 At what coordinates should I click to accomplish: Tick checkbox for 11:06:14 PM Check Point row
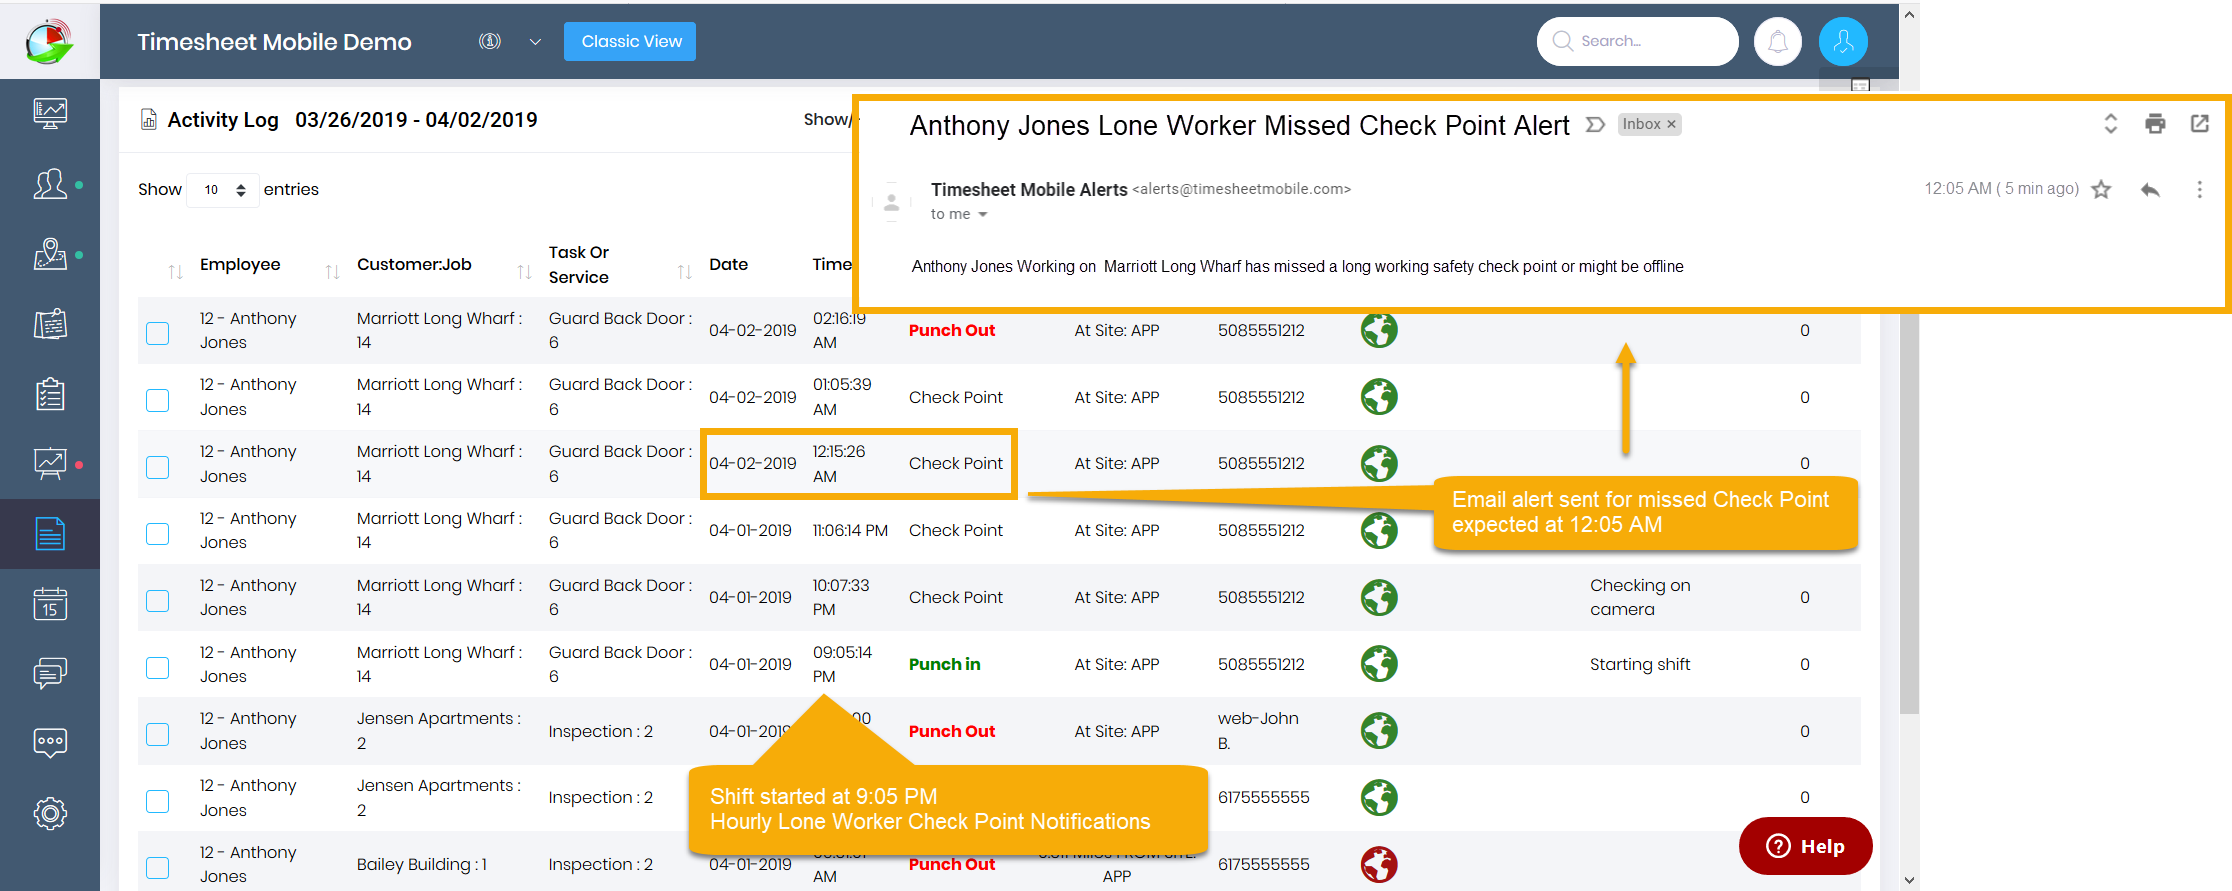pyautogui.click(x=158, y=534)
